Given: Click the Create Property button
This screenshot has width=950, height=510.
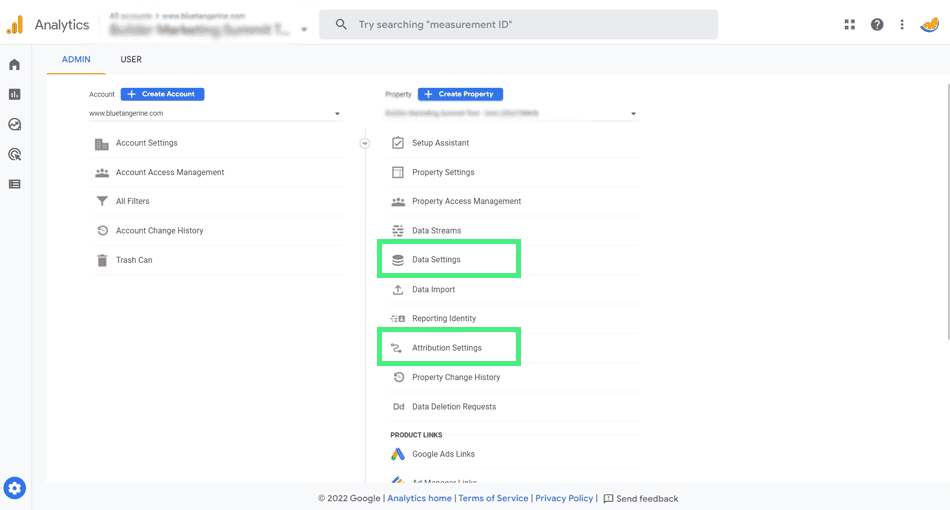Looking at the screenshot, I should click(460, 94).
